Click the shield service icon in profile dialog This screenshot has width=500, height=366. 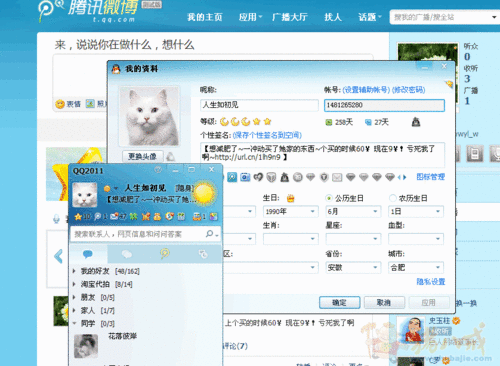click(324, 177)
